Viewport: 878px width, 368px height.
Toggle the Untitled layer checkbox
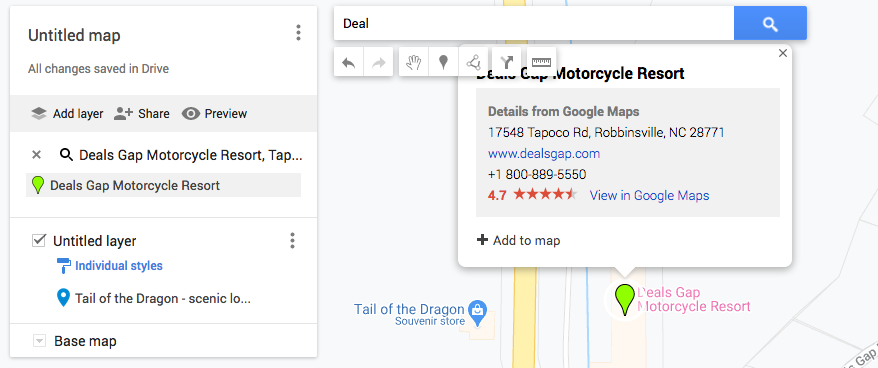(39, 241)
